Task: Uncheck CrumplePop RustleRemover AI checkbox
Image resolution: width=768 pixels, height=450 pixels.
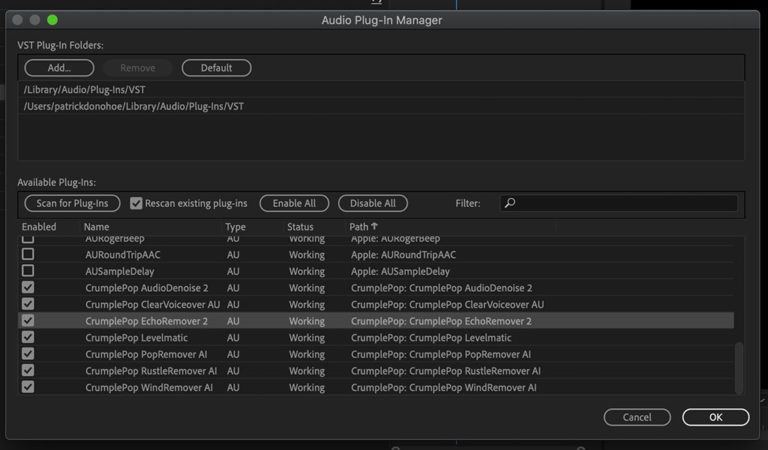Action: coord(28,371)
